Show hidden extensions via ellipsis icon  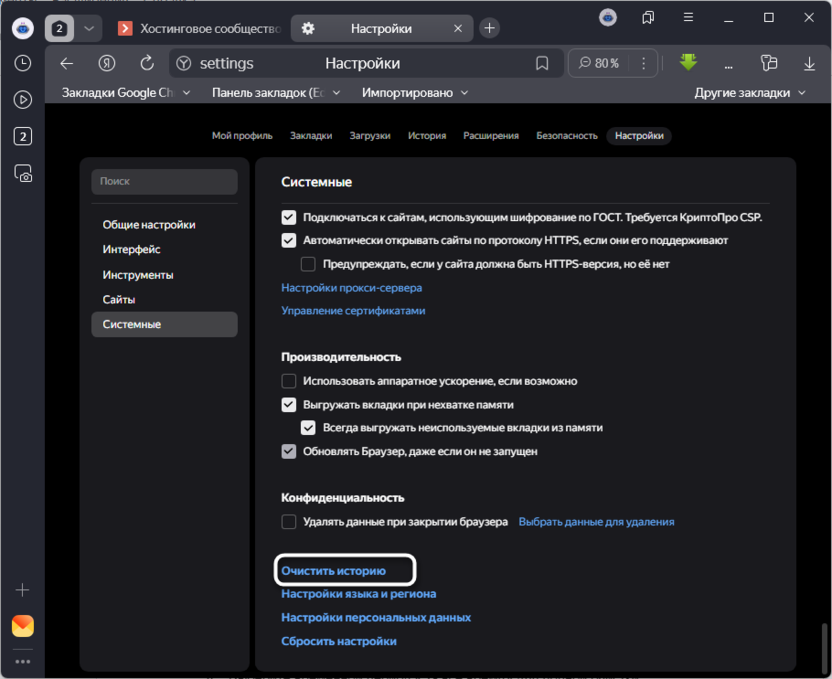coord(729,67)
